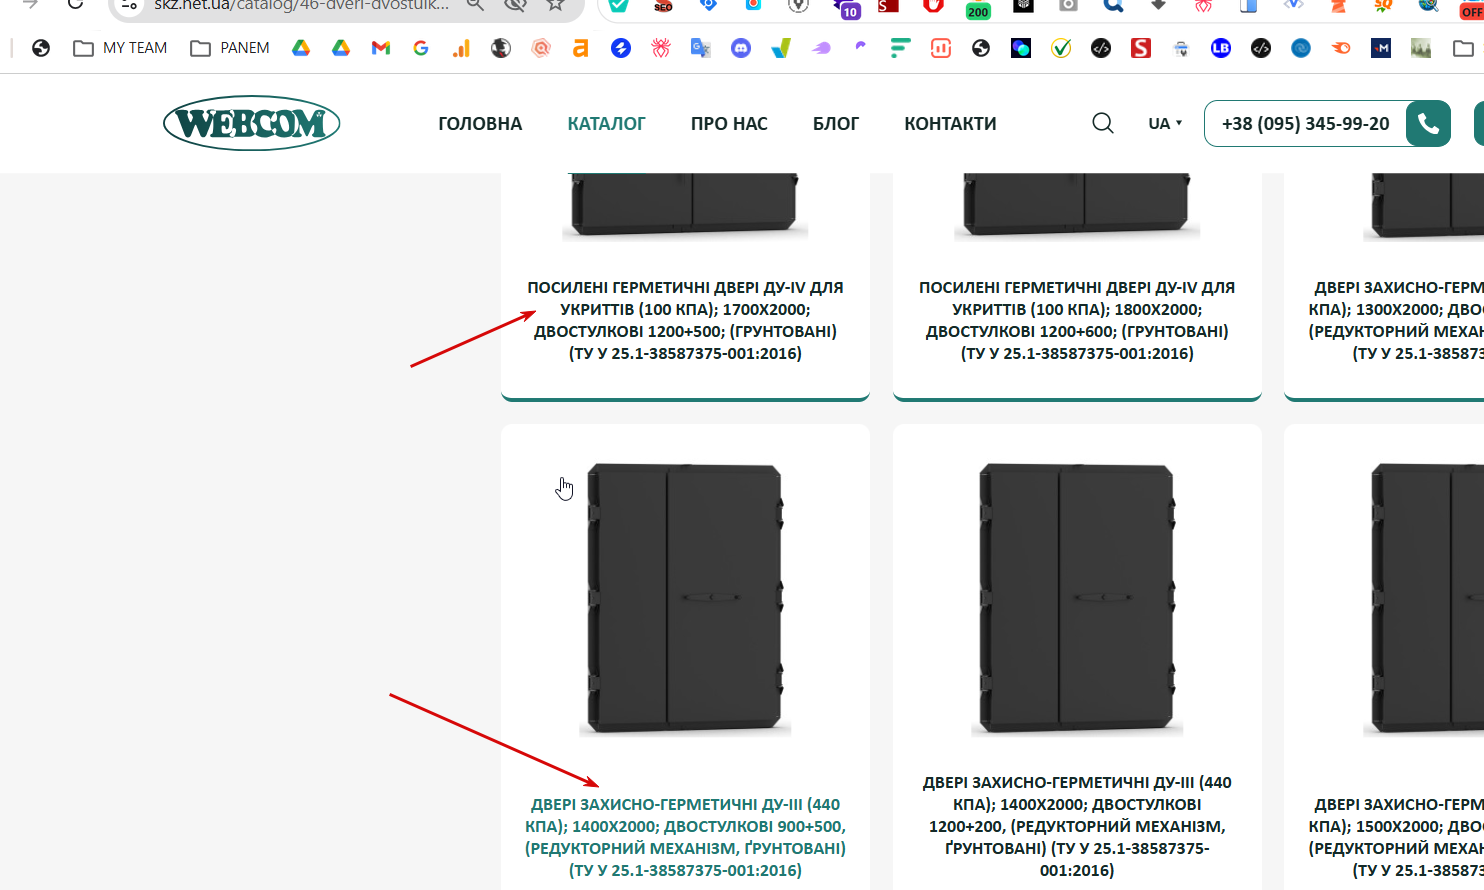Open the Gmail bookmark icon

point(381,48)
